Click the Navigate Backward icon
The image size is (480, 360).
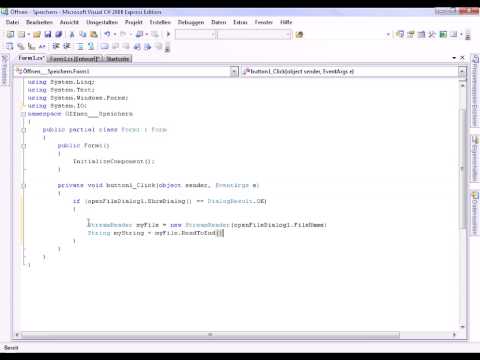click(x=140, y=34)
